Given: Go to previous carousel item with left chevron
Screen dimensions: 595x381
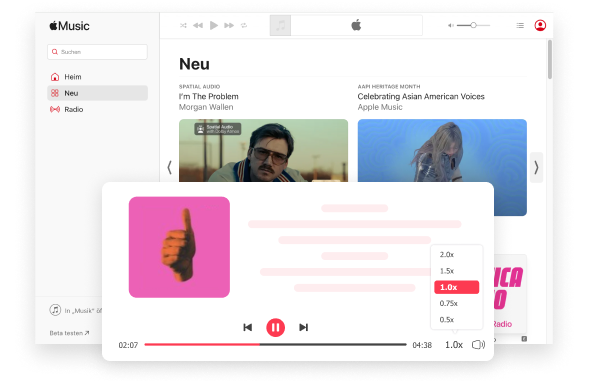Looking at the screenshot, I should coord(169,167).
